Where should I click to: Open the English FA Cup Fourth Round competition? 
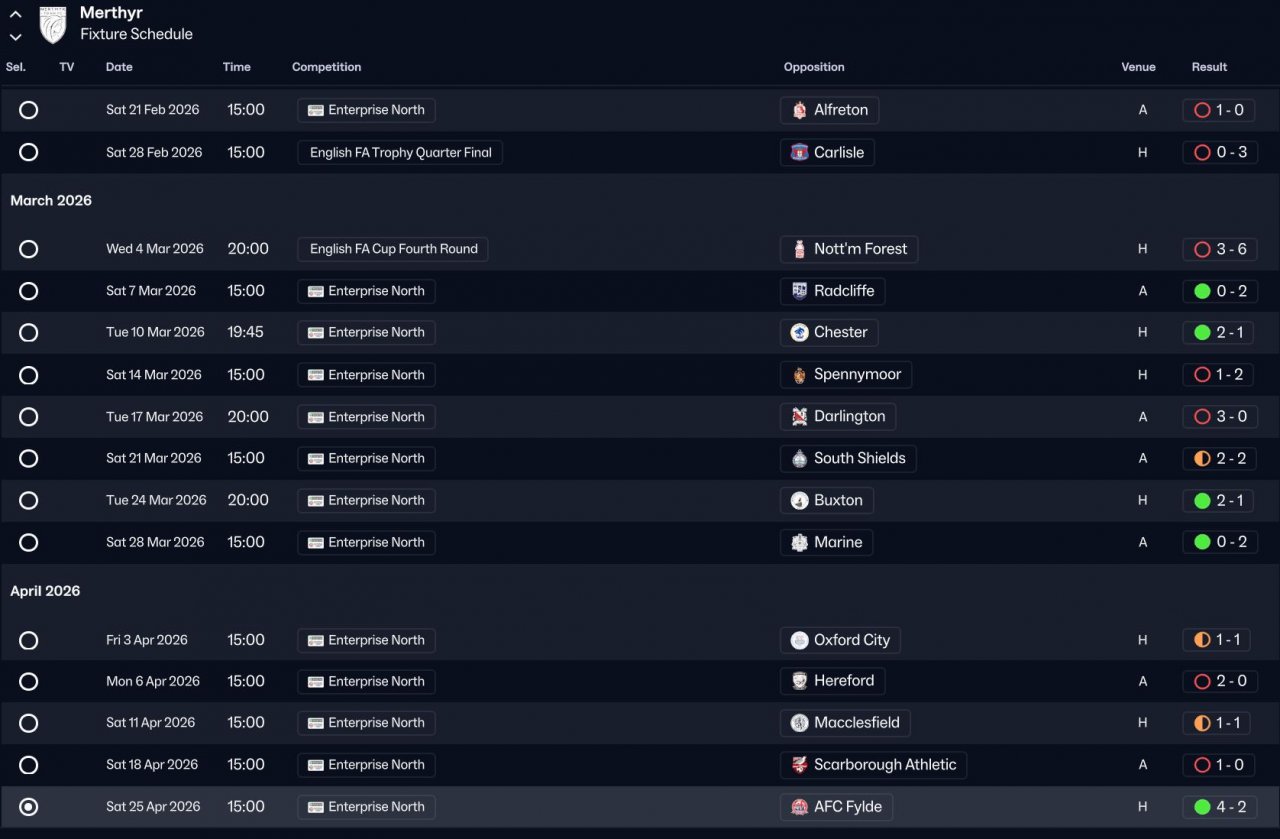(393, 249)
